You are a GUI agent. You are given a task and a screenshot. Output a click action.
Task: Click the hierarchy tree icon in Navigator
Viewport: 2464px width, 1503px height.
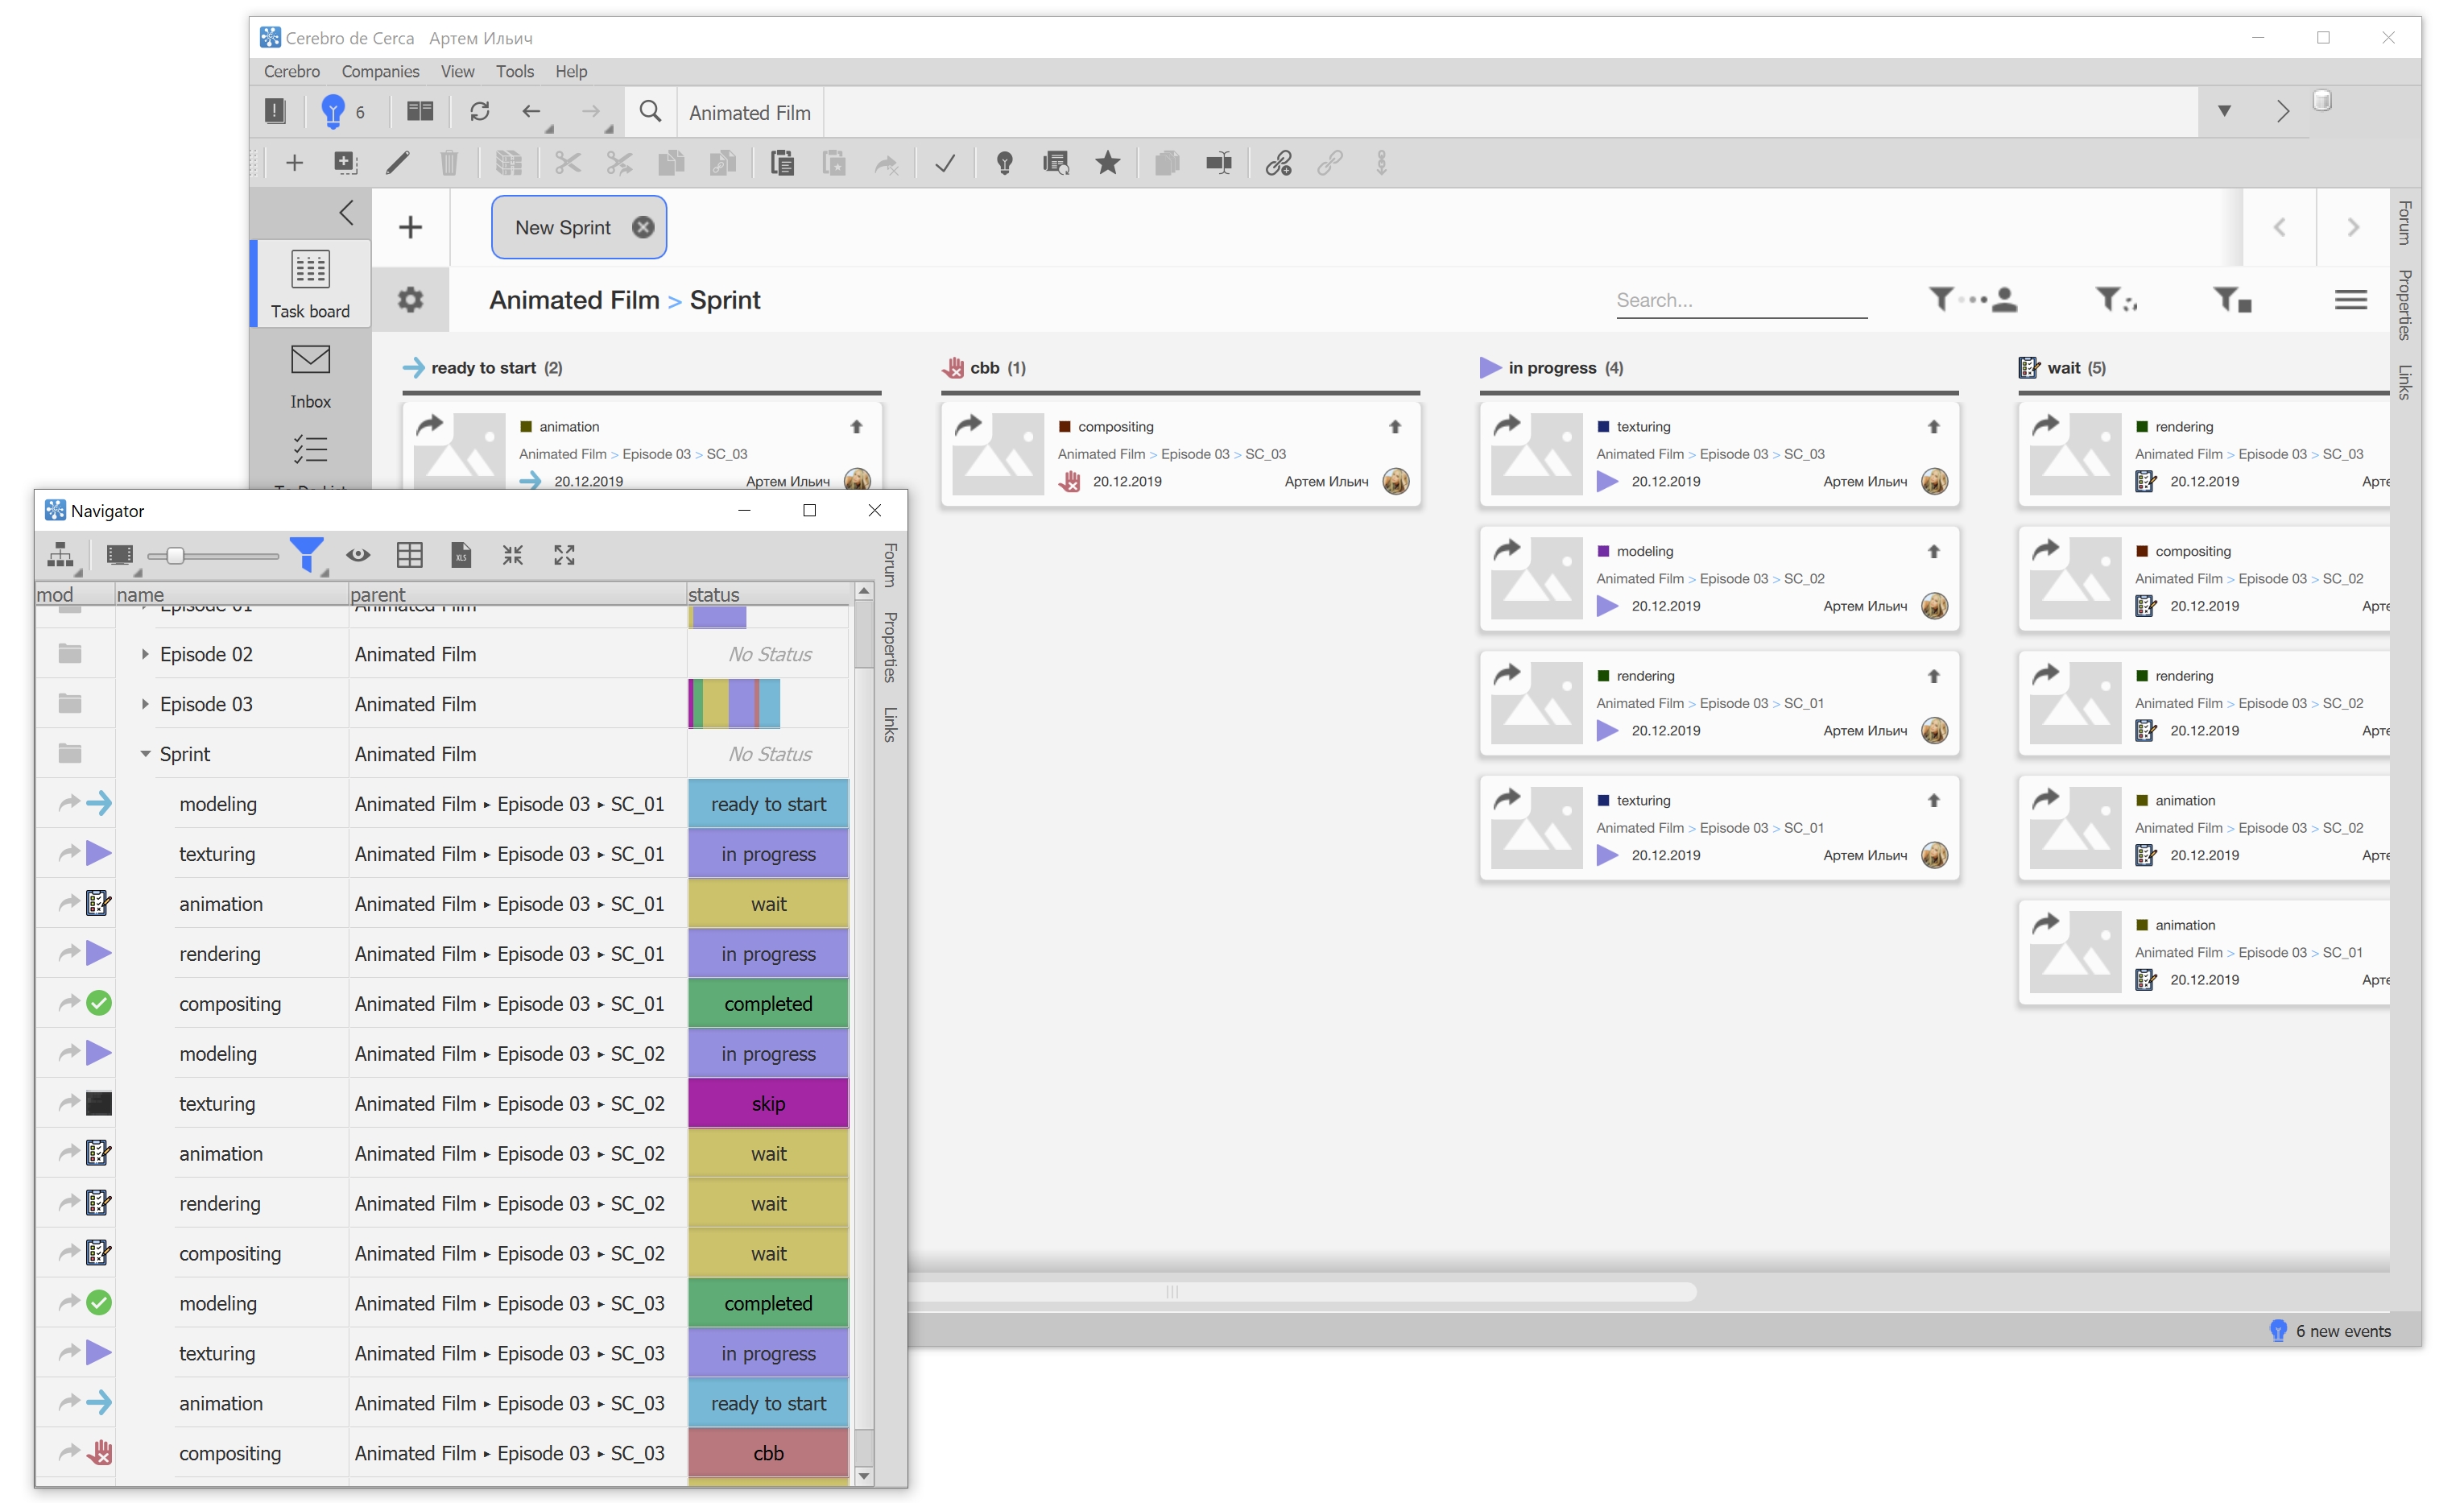[60, 555]
